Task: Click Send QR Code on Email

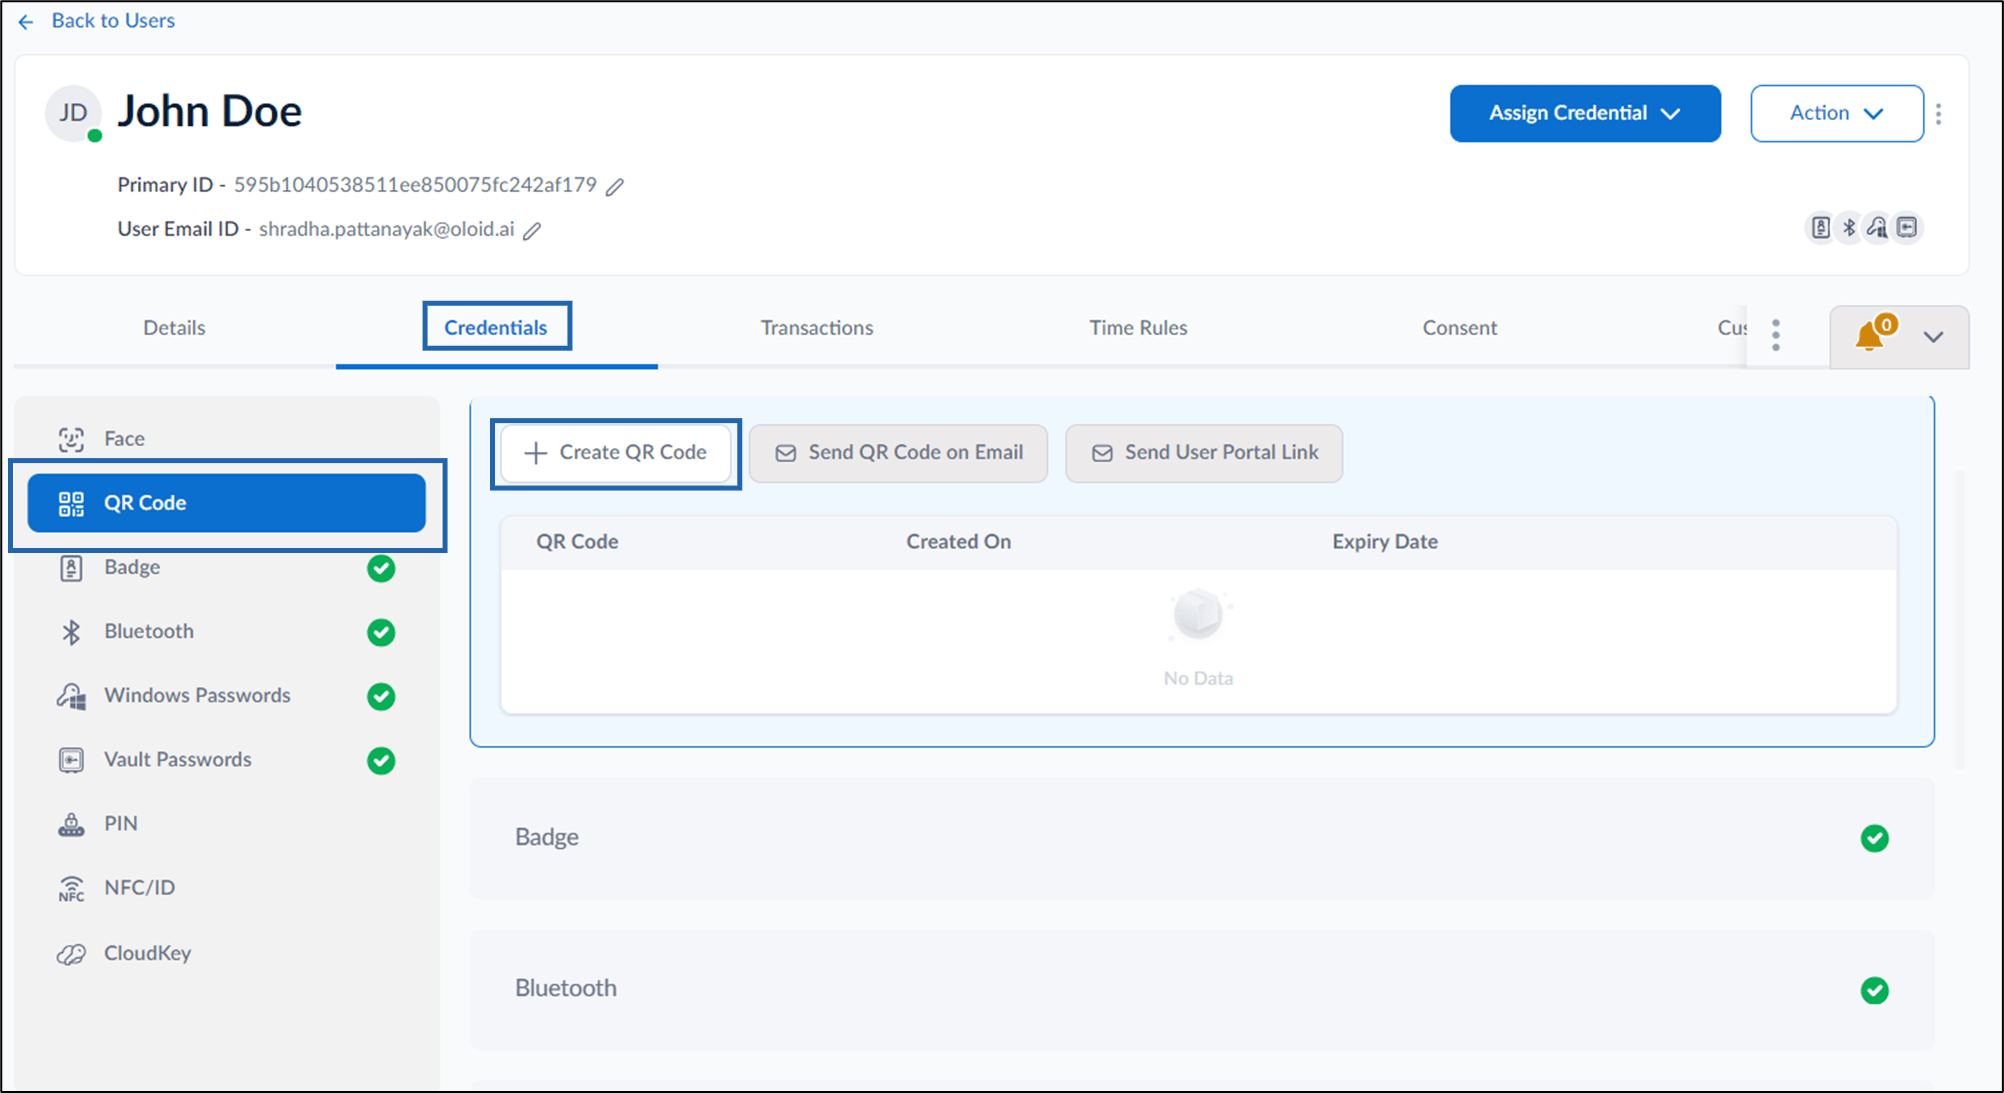Action: [898, 453]
